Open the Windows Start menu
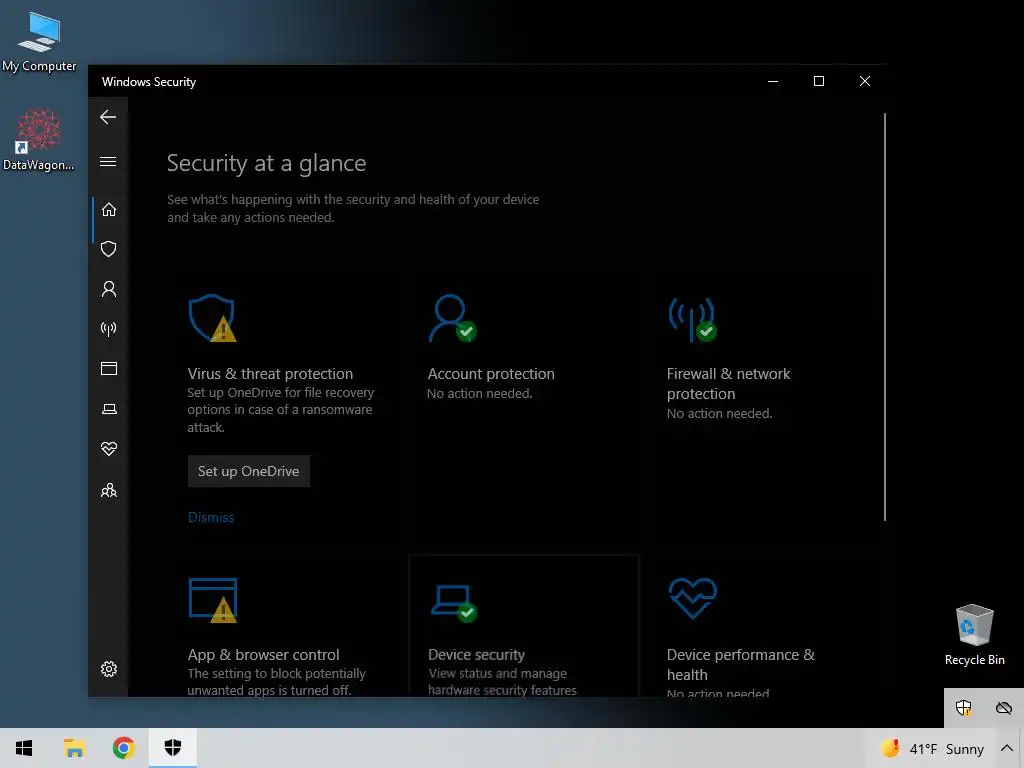Screen dimensions: 1024x768 click(24, 748)
